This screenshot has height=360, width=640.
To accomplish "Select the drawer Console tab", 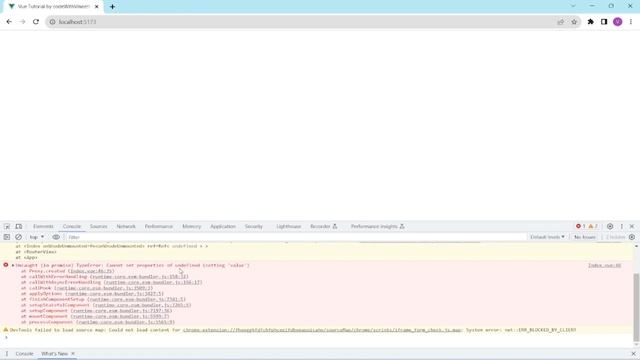I will point(24,354).
